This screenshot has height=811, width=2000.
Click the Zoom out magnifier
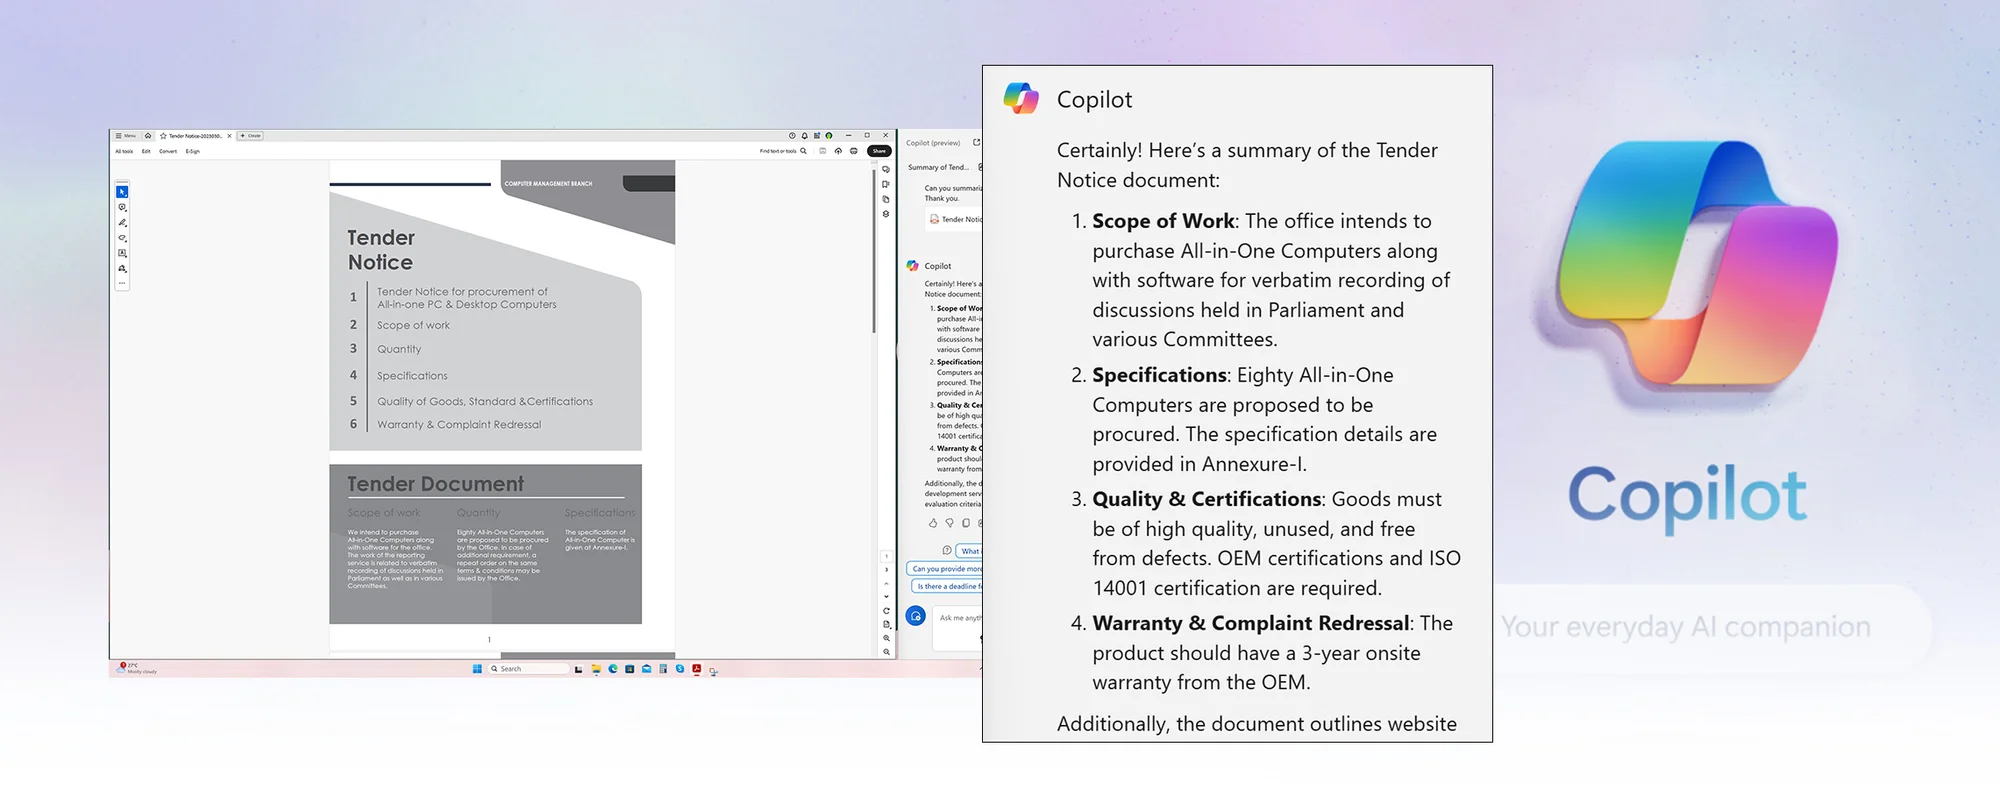pos(886,652)
